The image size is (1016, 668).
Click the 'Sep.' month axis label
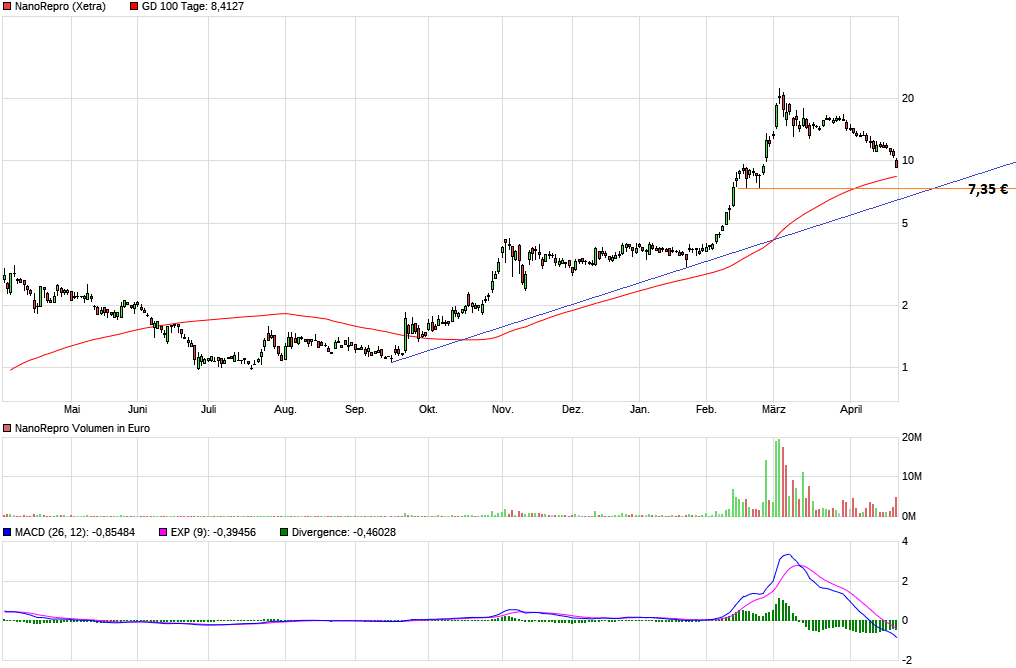point(356,409)
